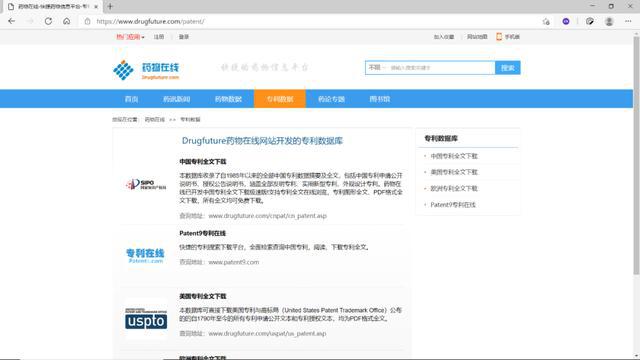This screenshot has height=360, width=640.
Task: Open the toolbar icon left of profile avatar
Action: [x=589, y=21]
